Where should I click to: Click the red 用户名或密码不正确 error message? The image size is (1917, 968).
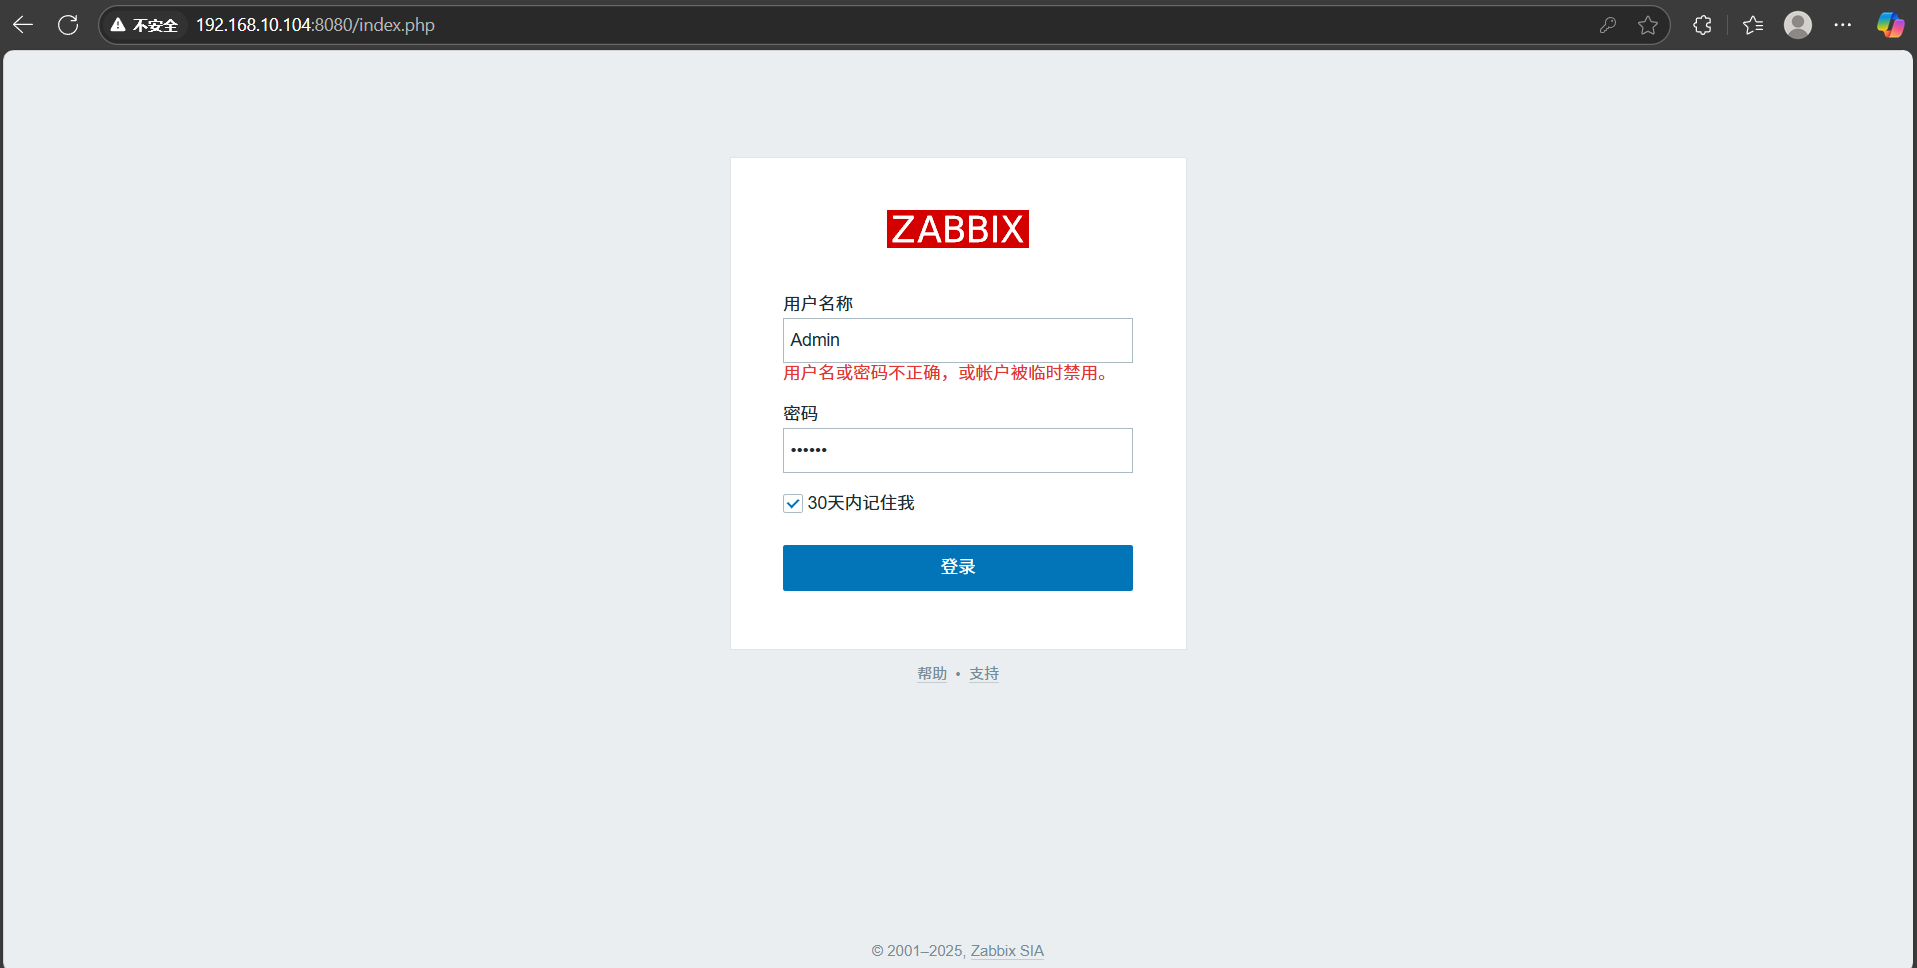point(948,373)
